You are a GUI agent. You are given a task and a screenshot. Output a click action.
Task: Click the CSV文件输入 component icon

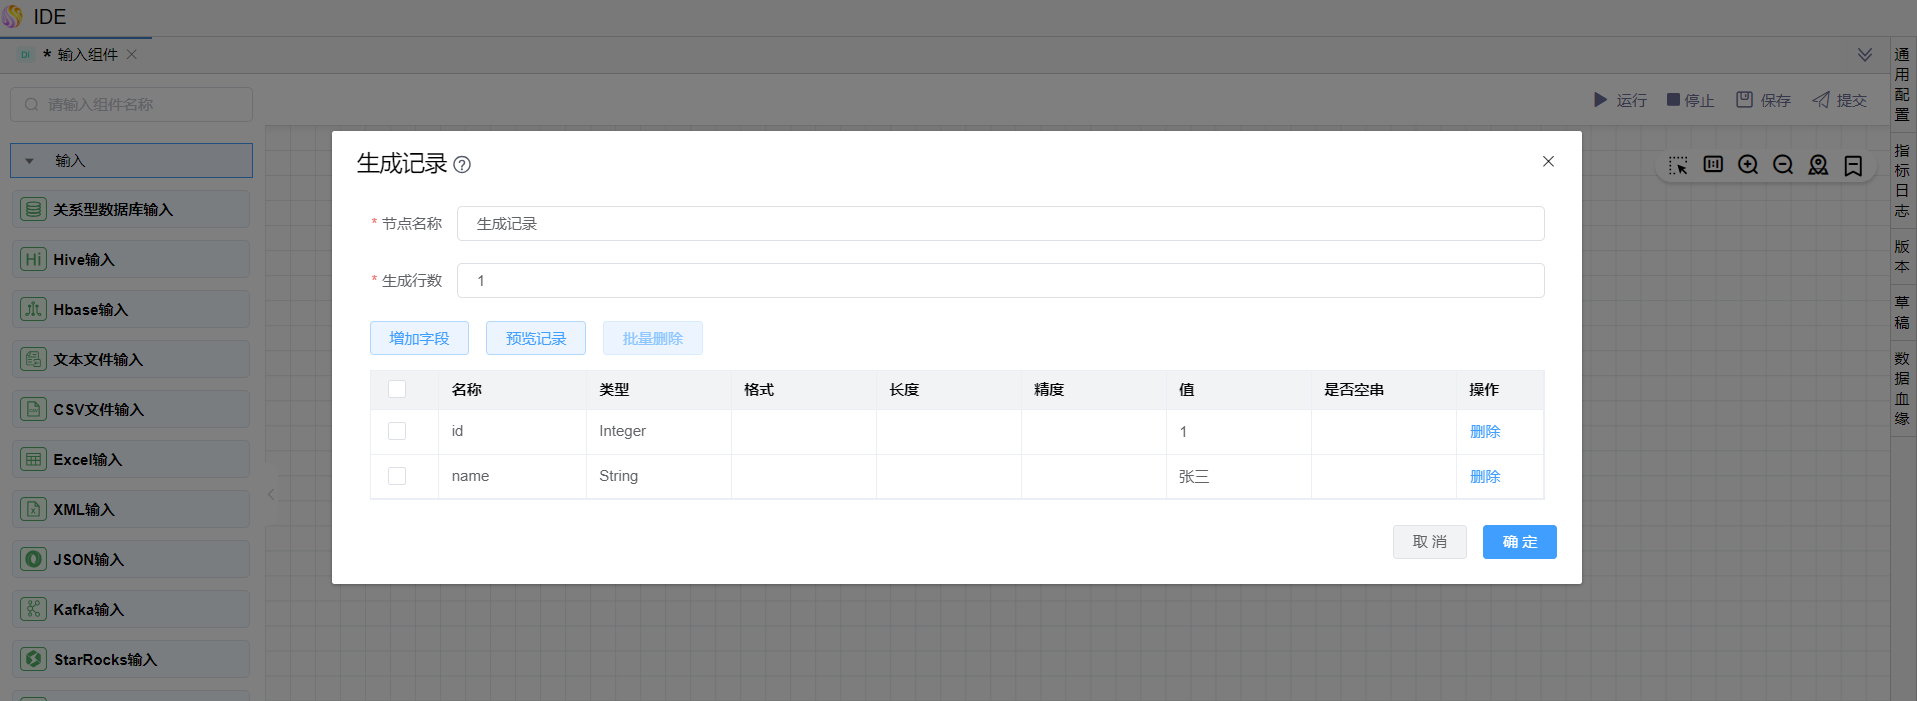click(34, 410)
